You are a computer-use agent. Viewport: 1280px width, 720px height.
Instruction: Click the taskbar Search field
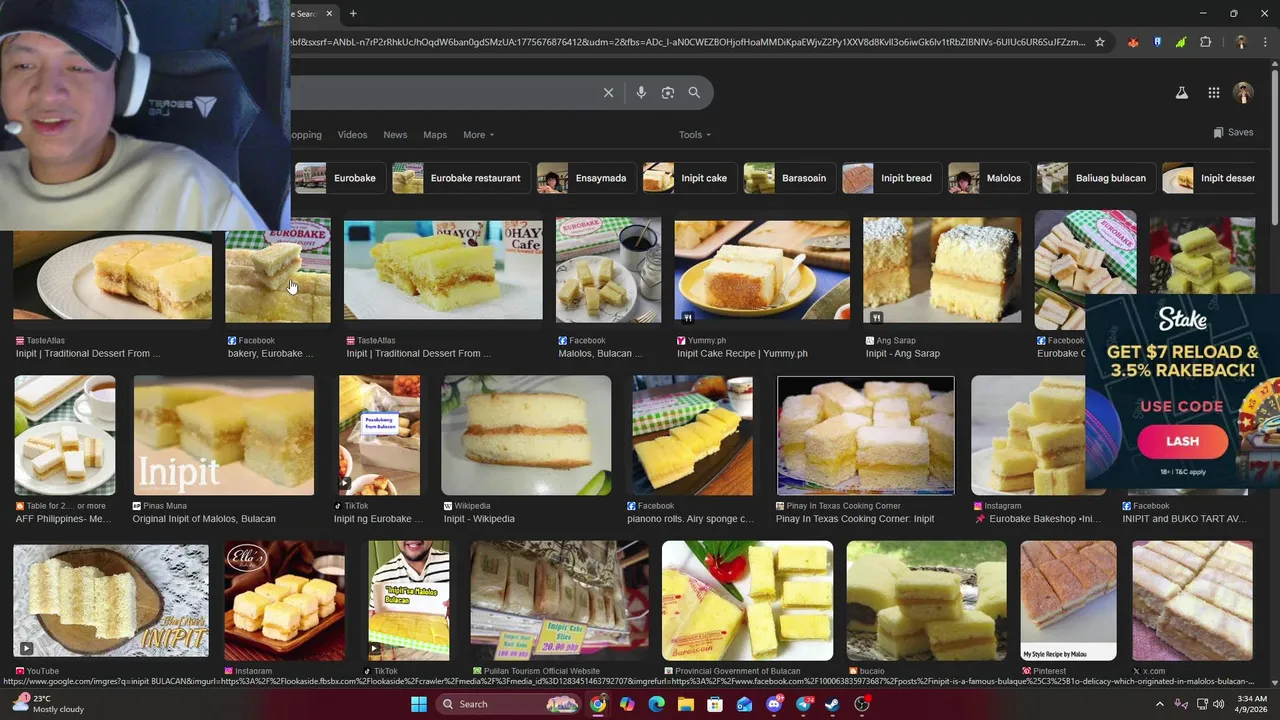[x=509, y=704]
